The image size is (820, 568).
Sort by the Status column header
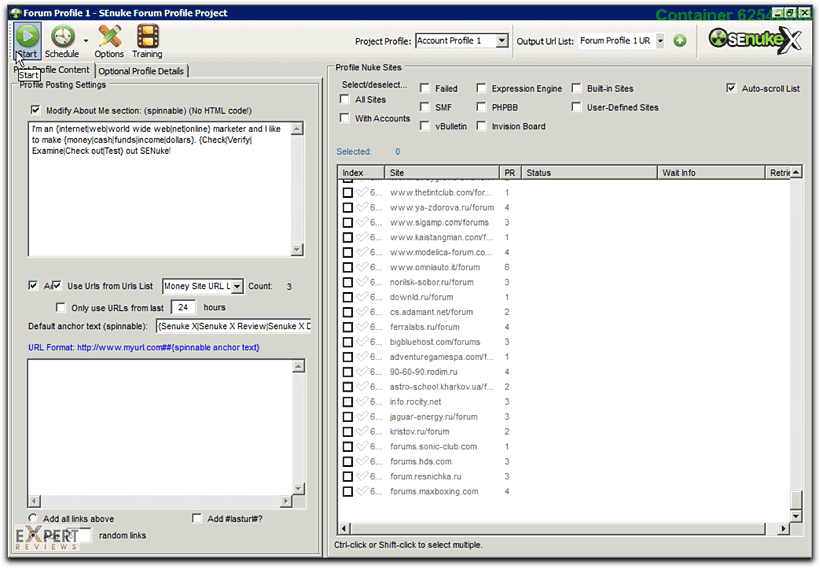589,173
